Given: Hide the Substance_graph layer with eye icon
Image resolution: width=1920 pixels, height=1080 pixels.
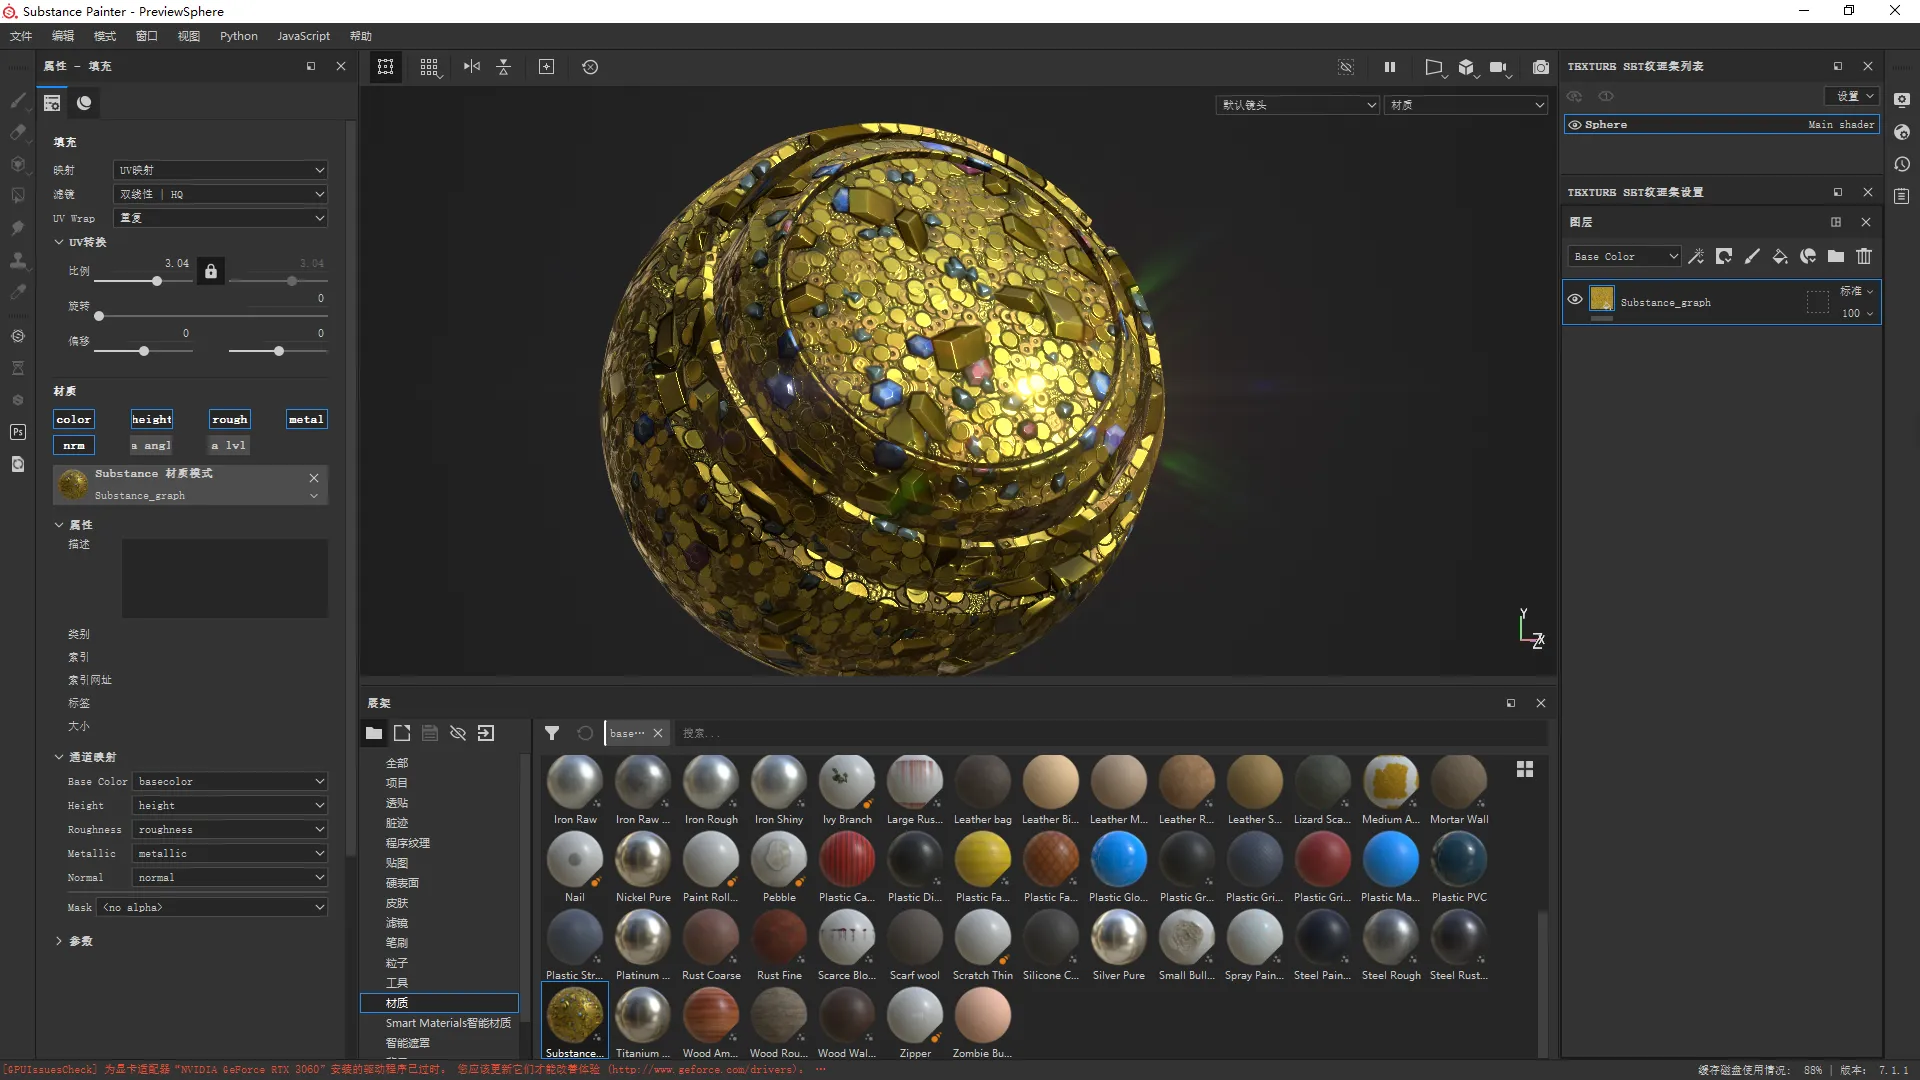Looking at the screenshot, I should point(1575,299).
